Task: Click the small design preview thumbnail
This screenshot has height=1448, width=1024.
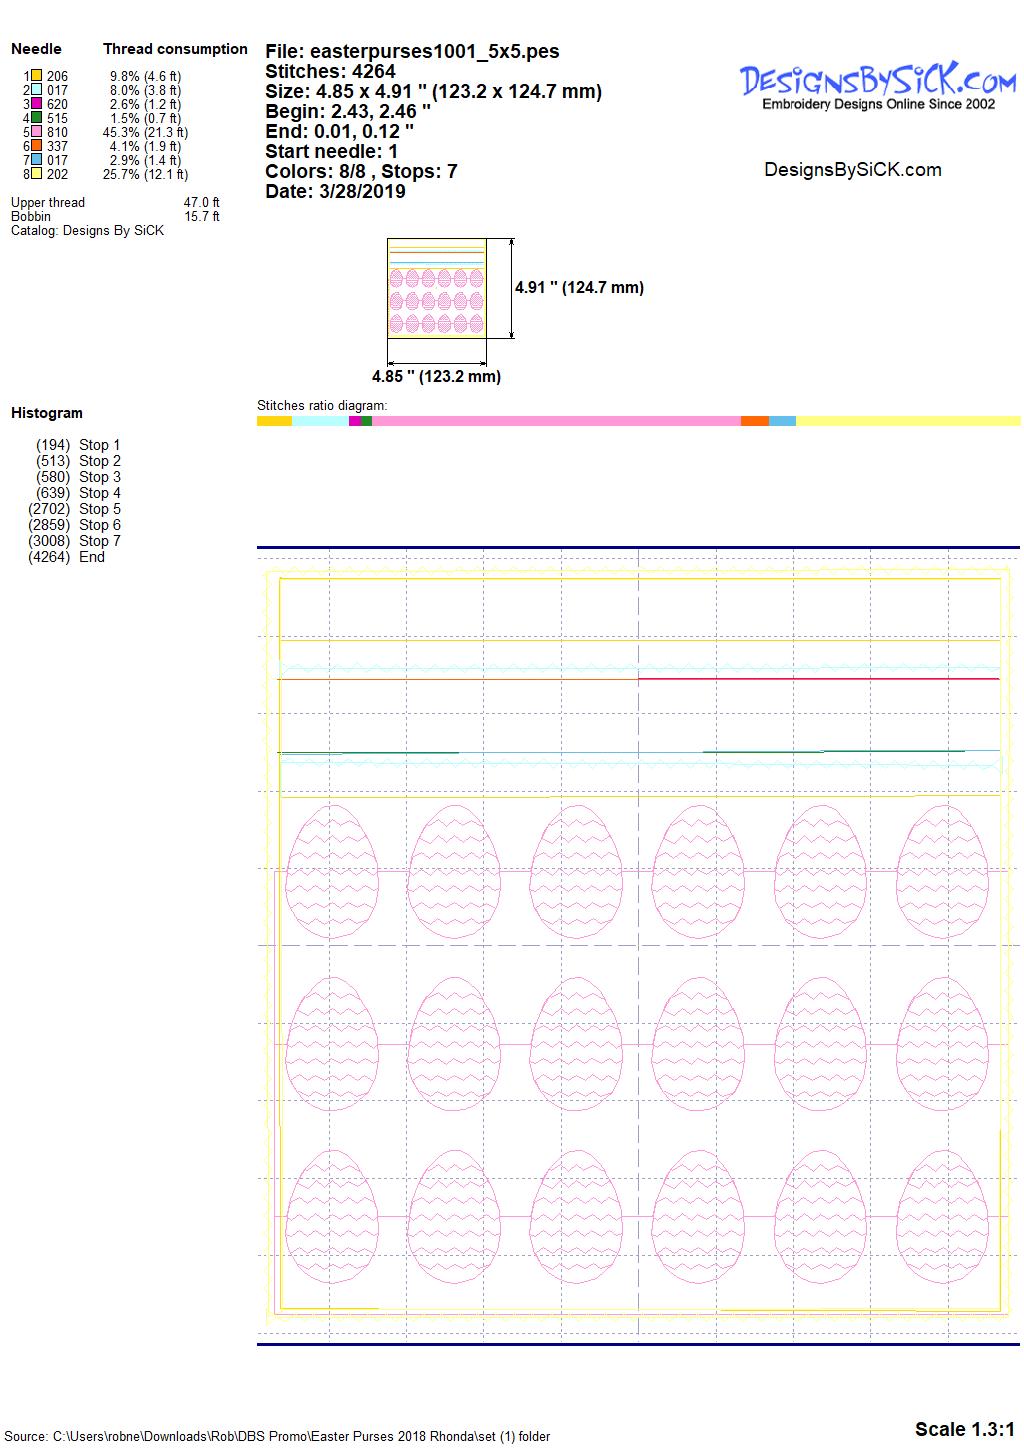Action: 436,288
